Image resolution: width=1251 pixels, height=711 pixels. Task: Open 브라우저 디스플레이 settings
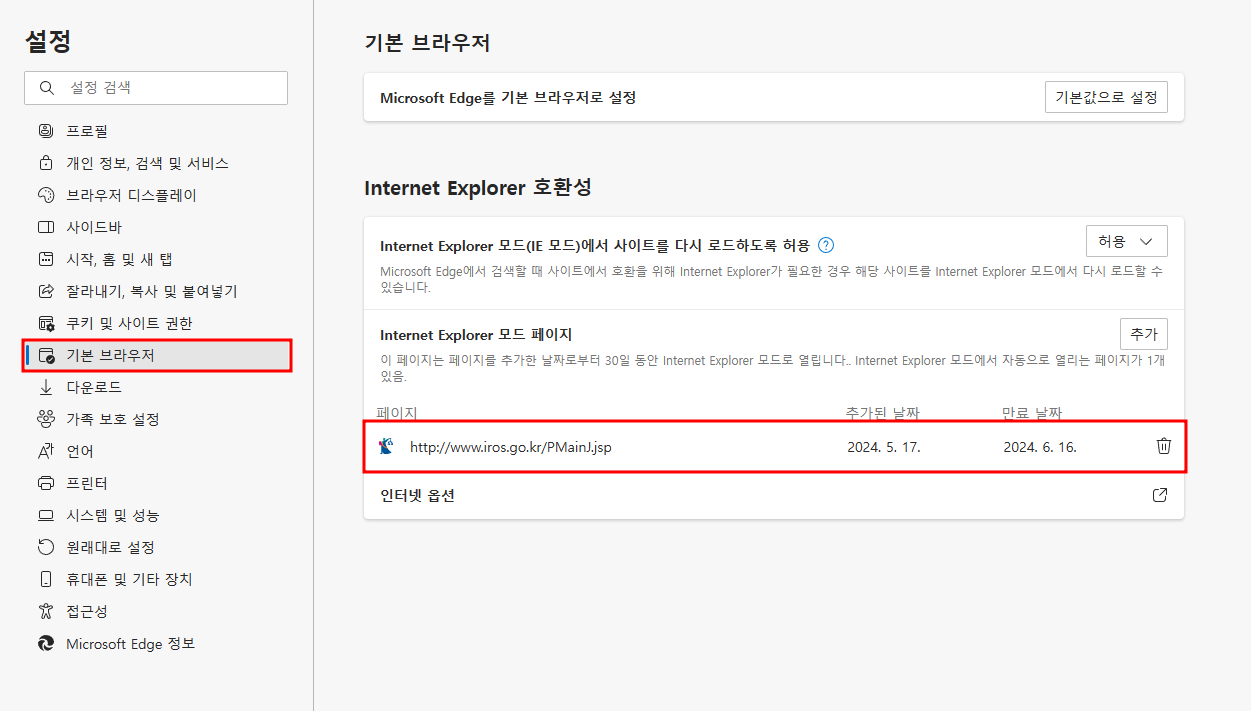(156, 195)
